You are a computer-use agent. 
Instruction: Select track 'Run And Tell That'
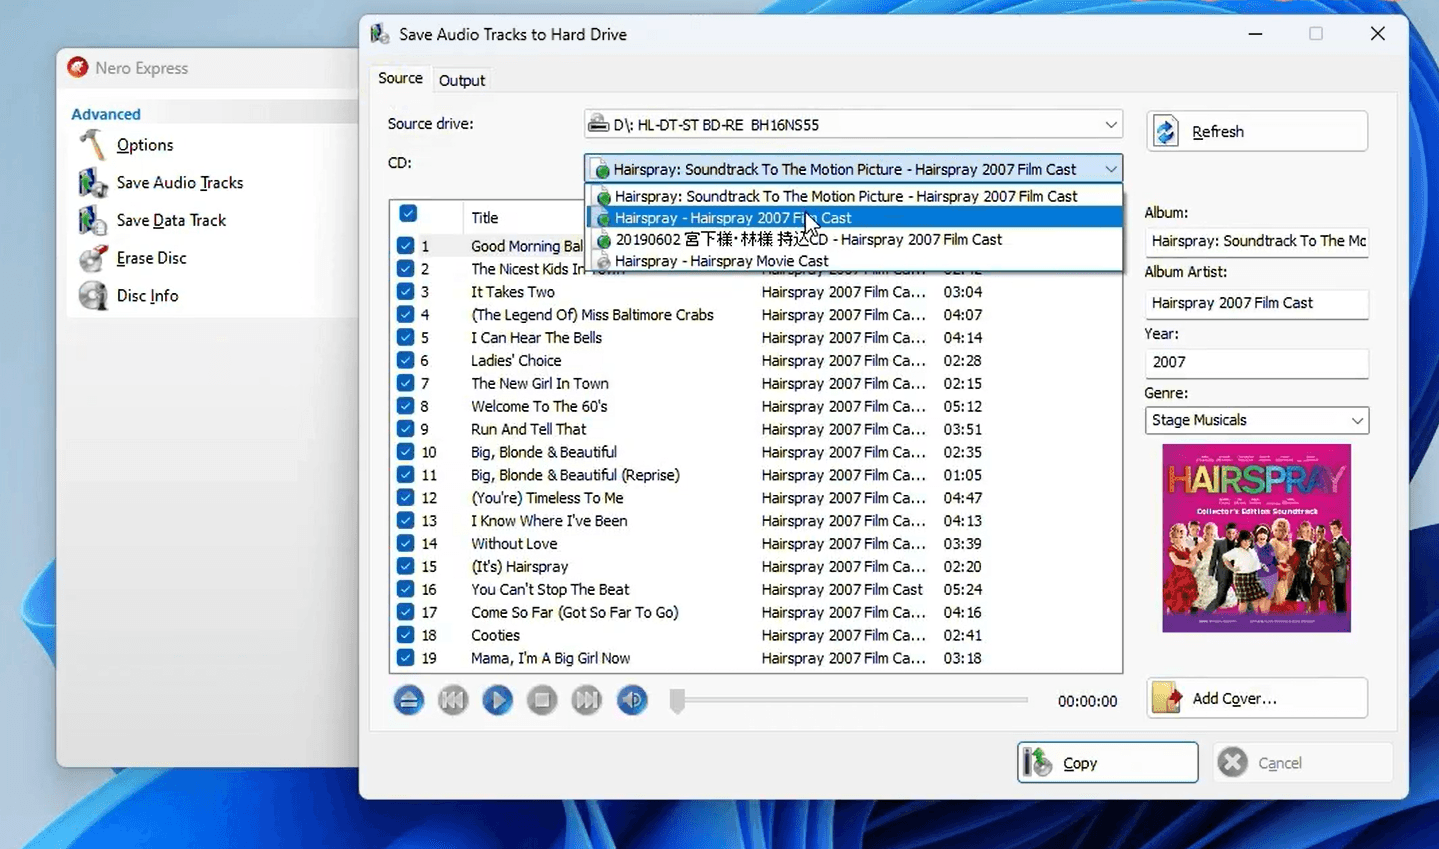click(529, 430)
